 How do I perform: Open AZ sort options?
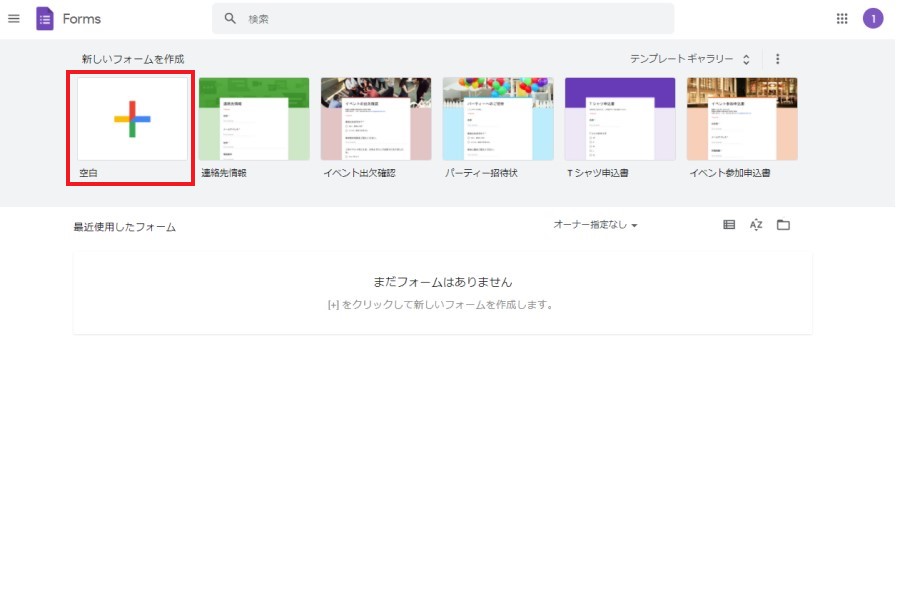pyautogui.click(x=756, y=225)
